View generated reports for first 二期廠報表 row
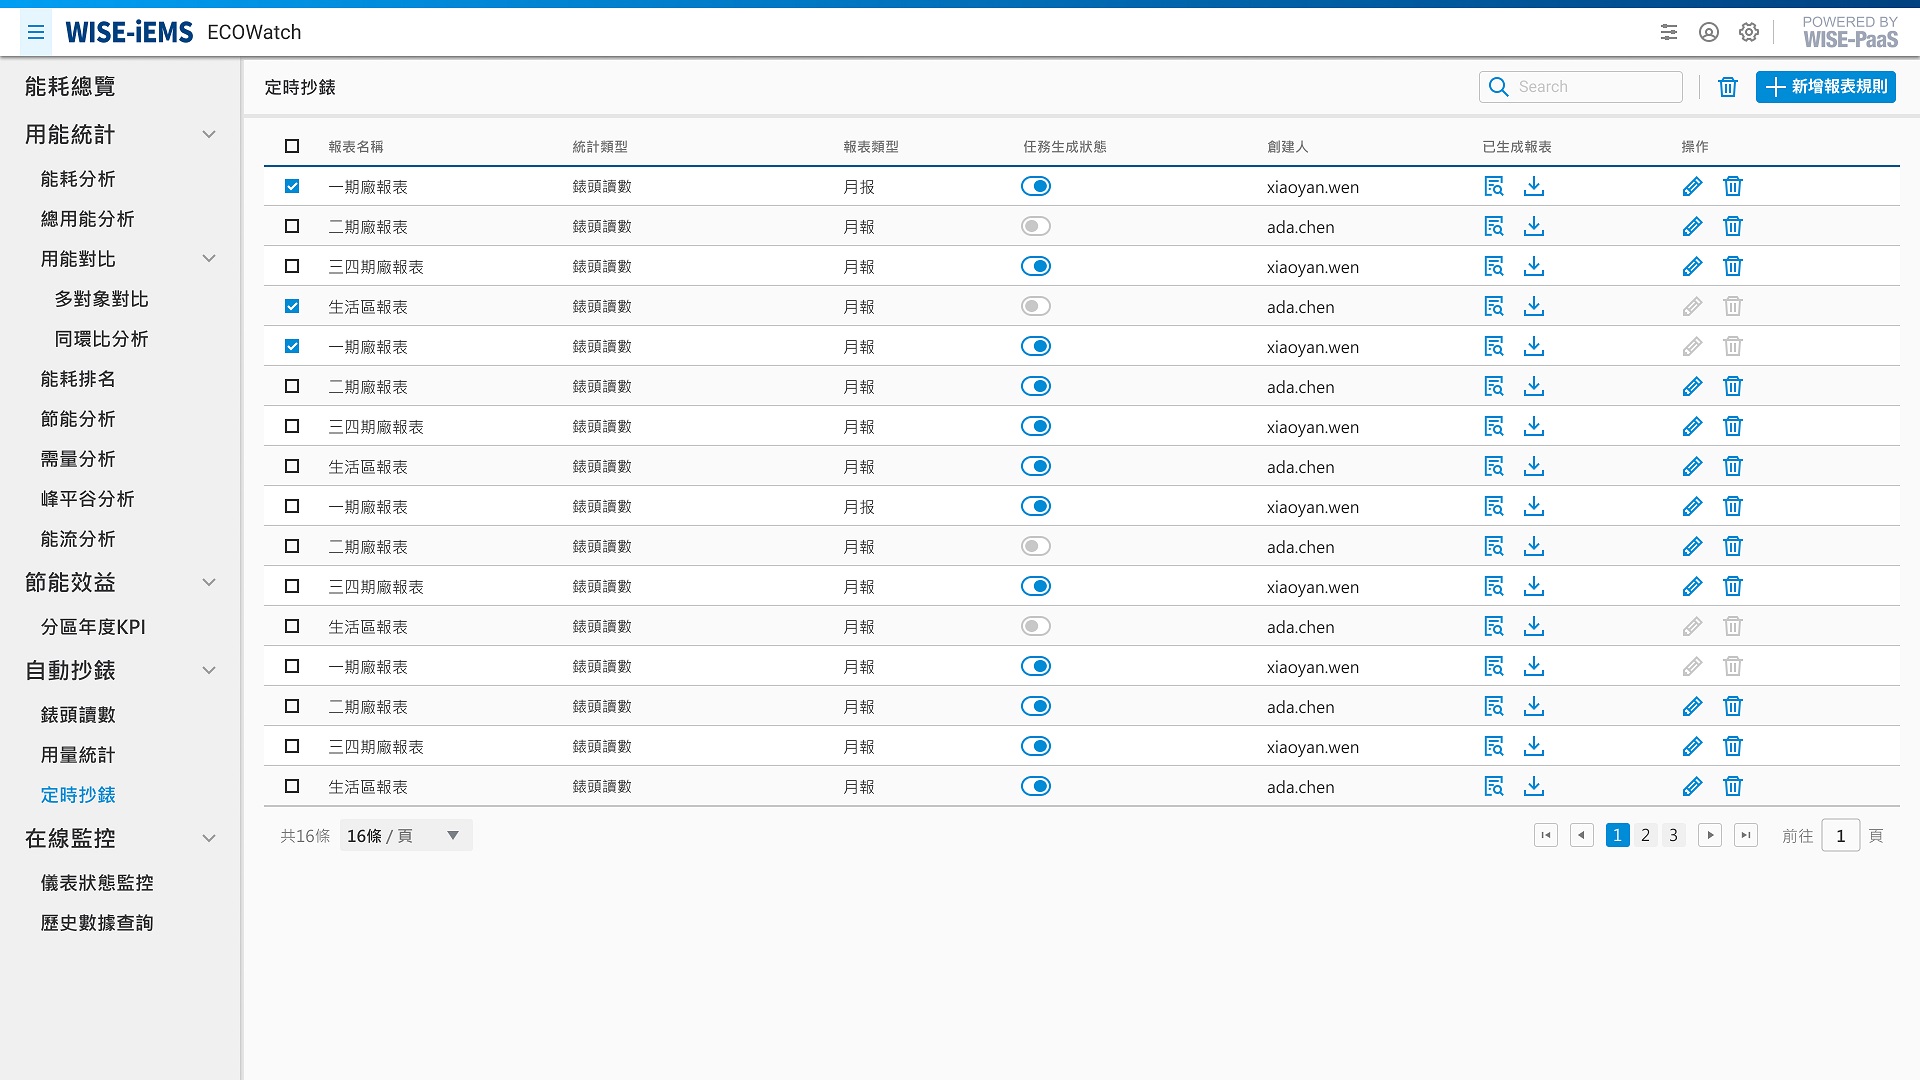The image size is (1920, 1080). (x=1494, y=227)
